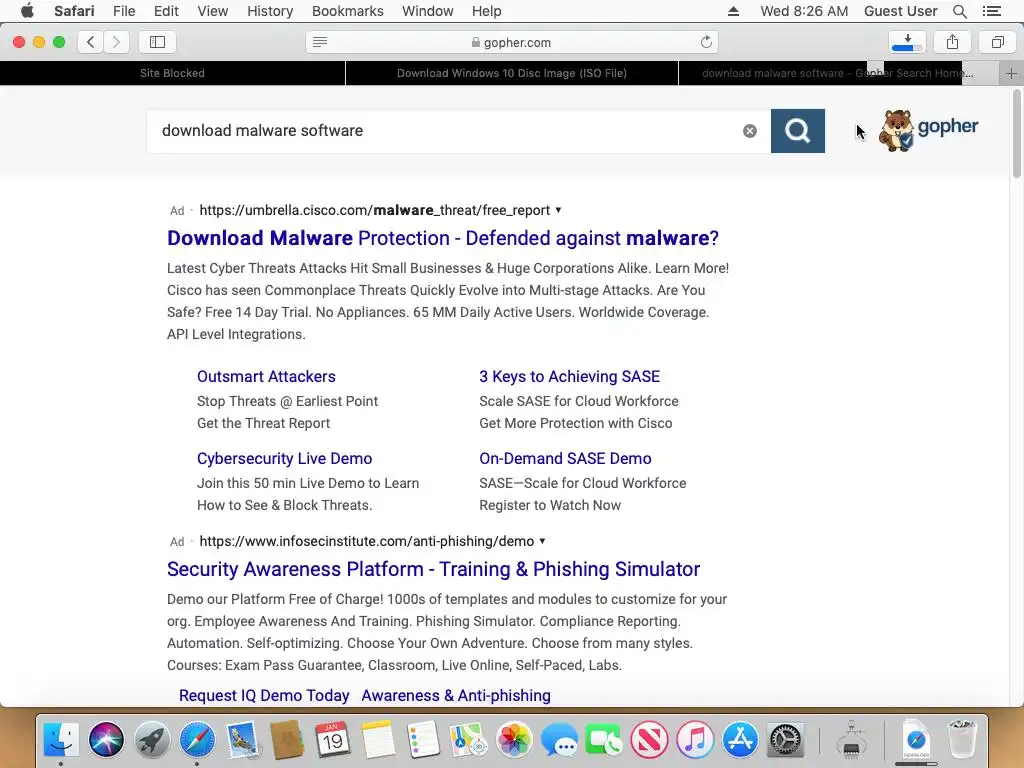Open FaceTime app in dock
Image resolution: width=1024 pixels, height=768 pixels.
coord(605,740)
